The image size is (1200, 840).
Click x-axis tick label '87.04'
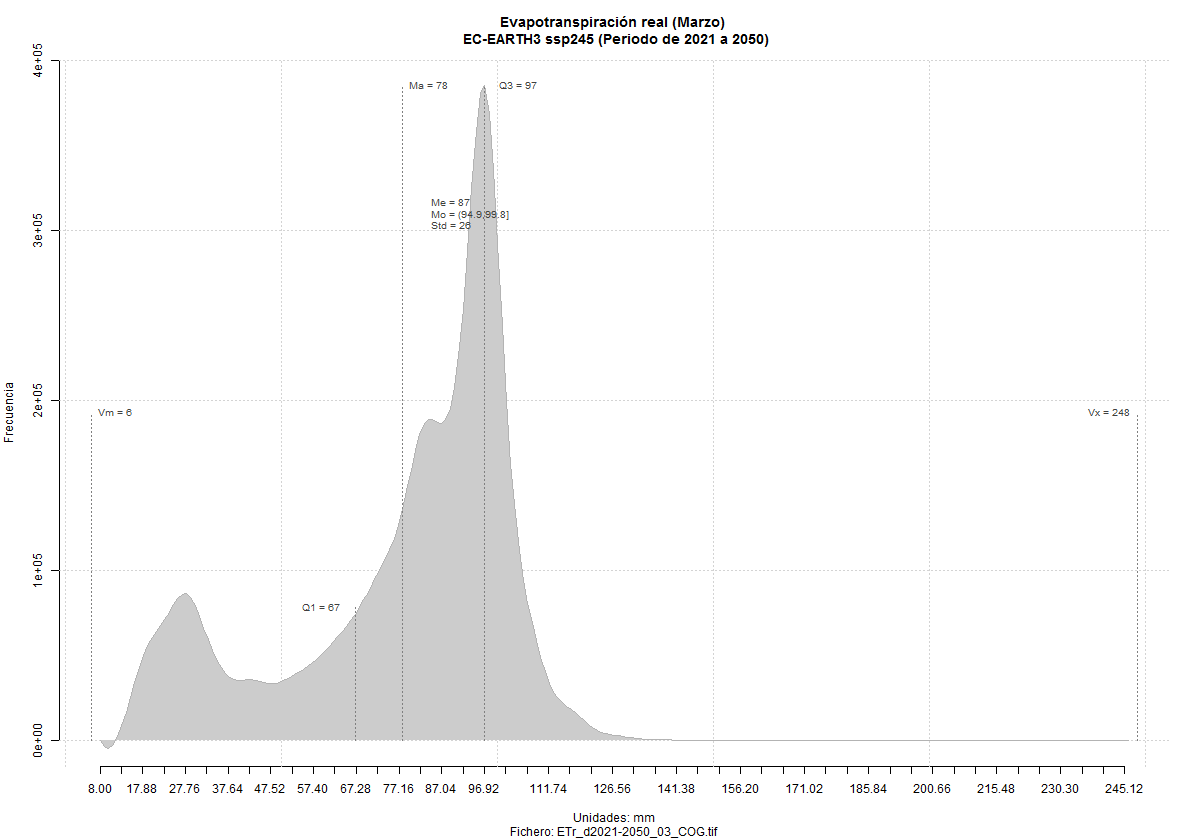pyautogui.click(x=441, y=789)
